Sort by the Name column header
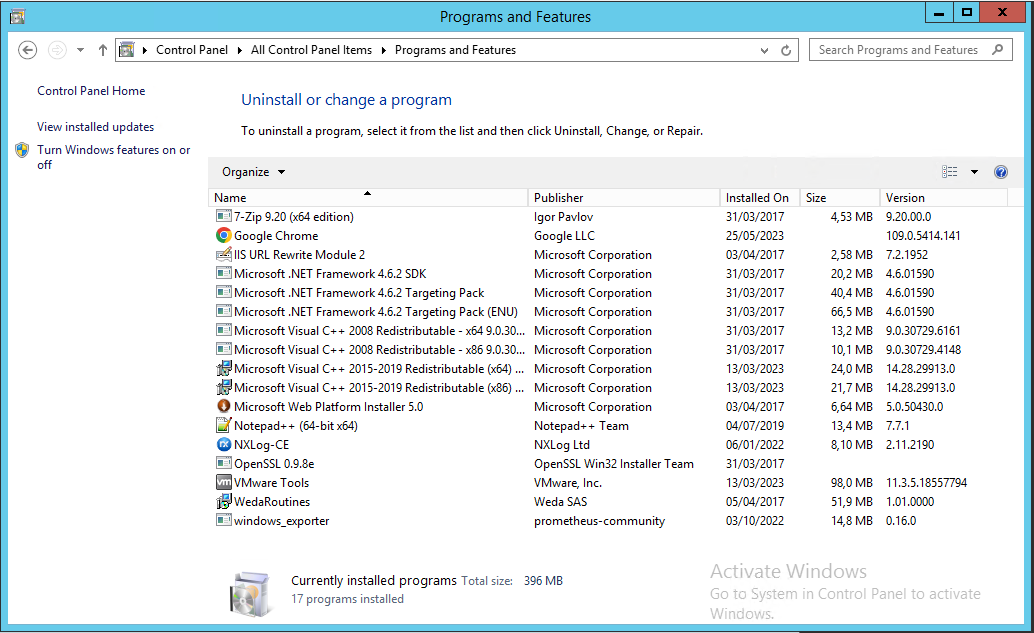 (368, 197)
